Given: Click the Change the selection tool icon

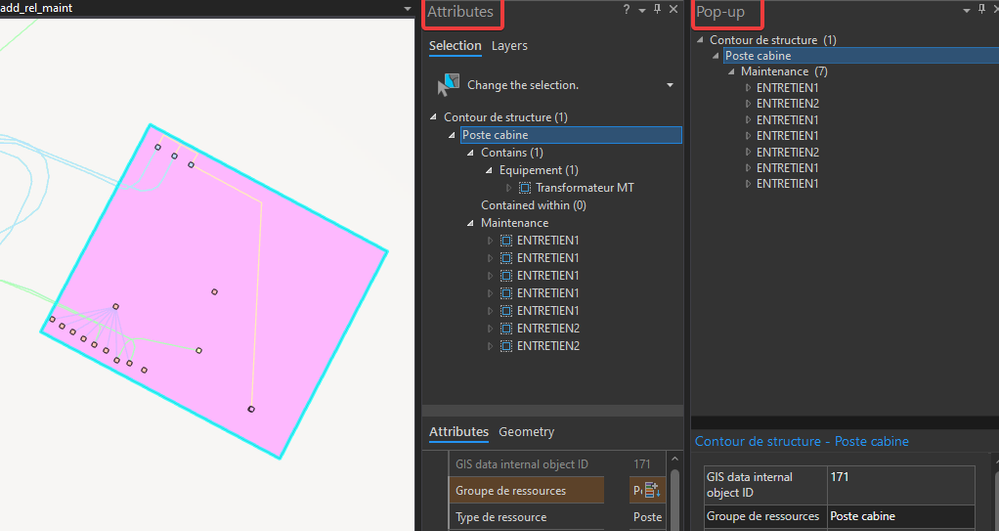Looking at the screenshot, I should (x=449, y=85).
